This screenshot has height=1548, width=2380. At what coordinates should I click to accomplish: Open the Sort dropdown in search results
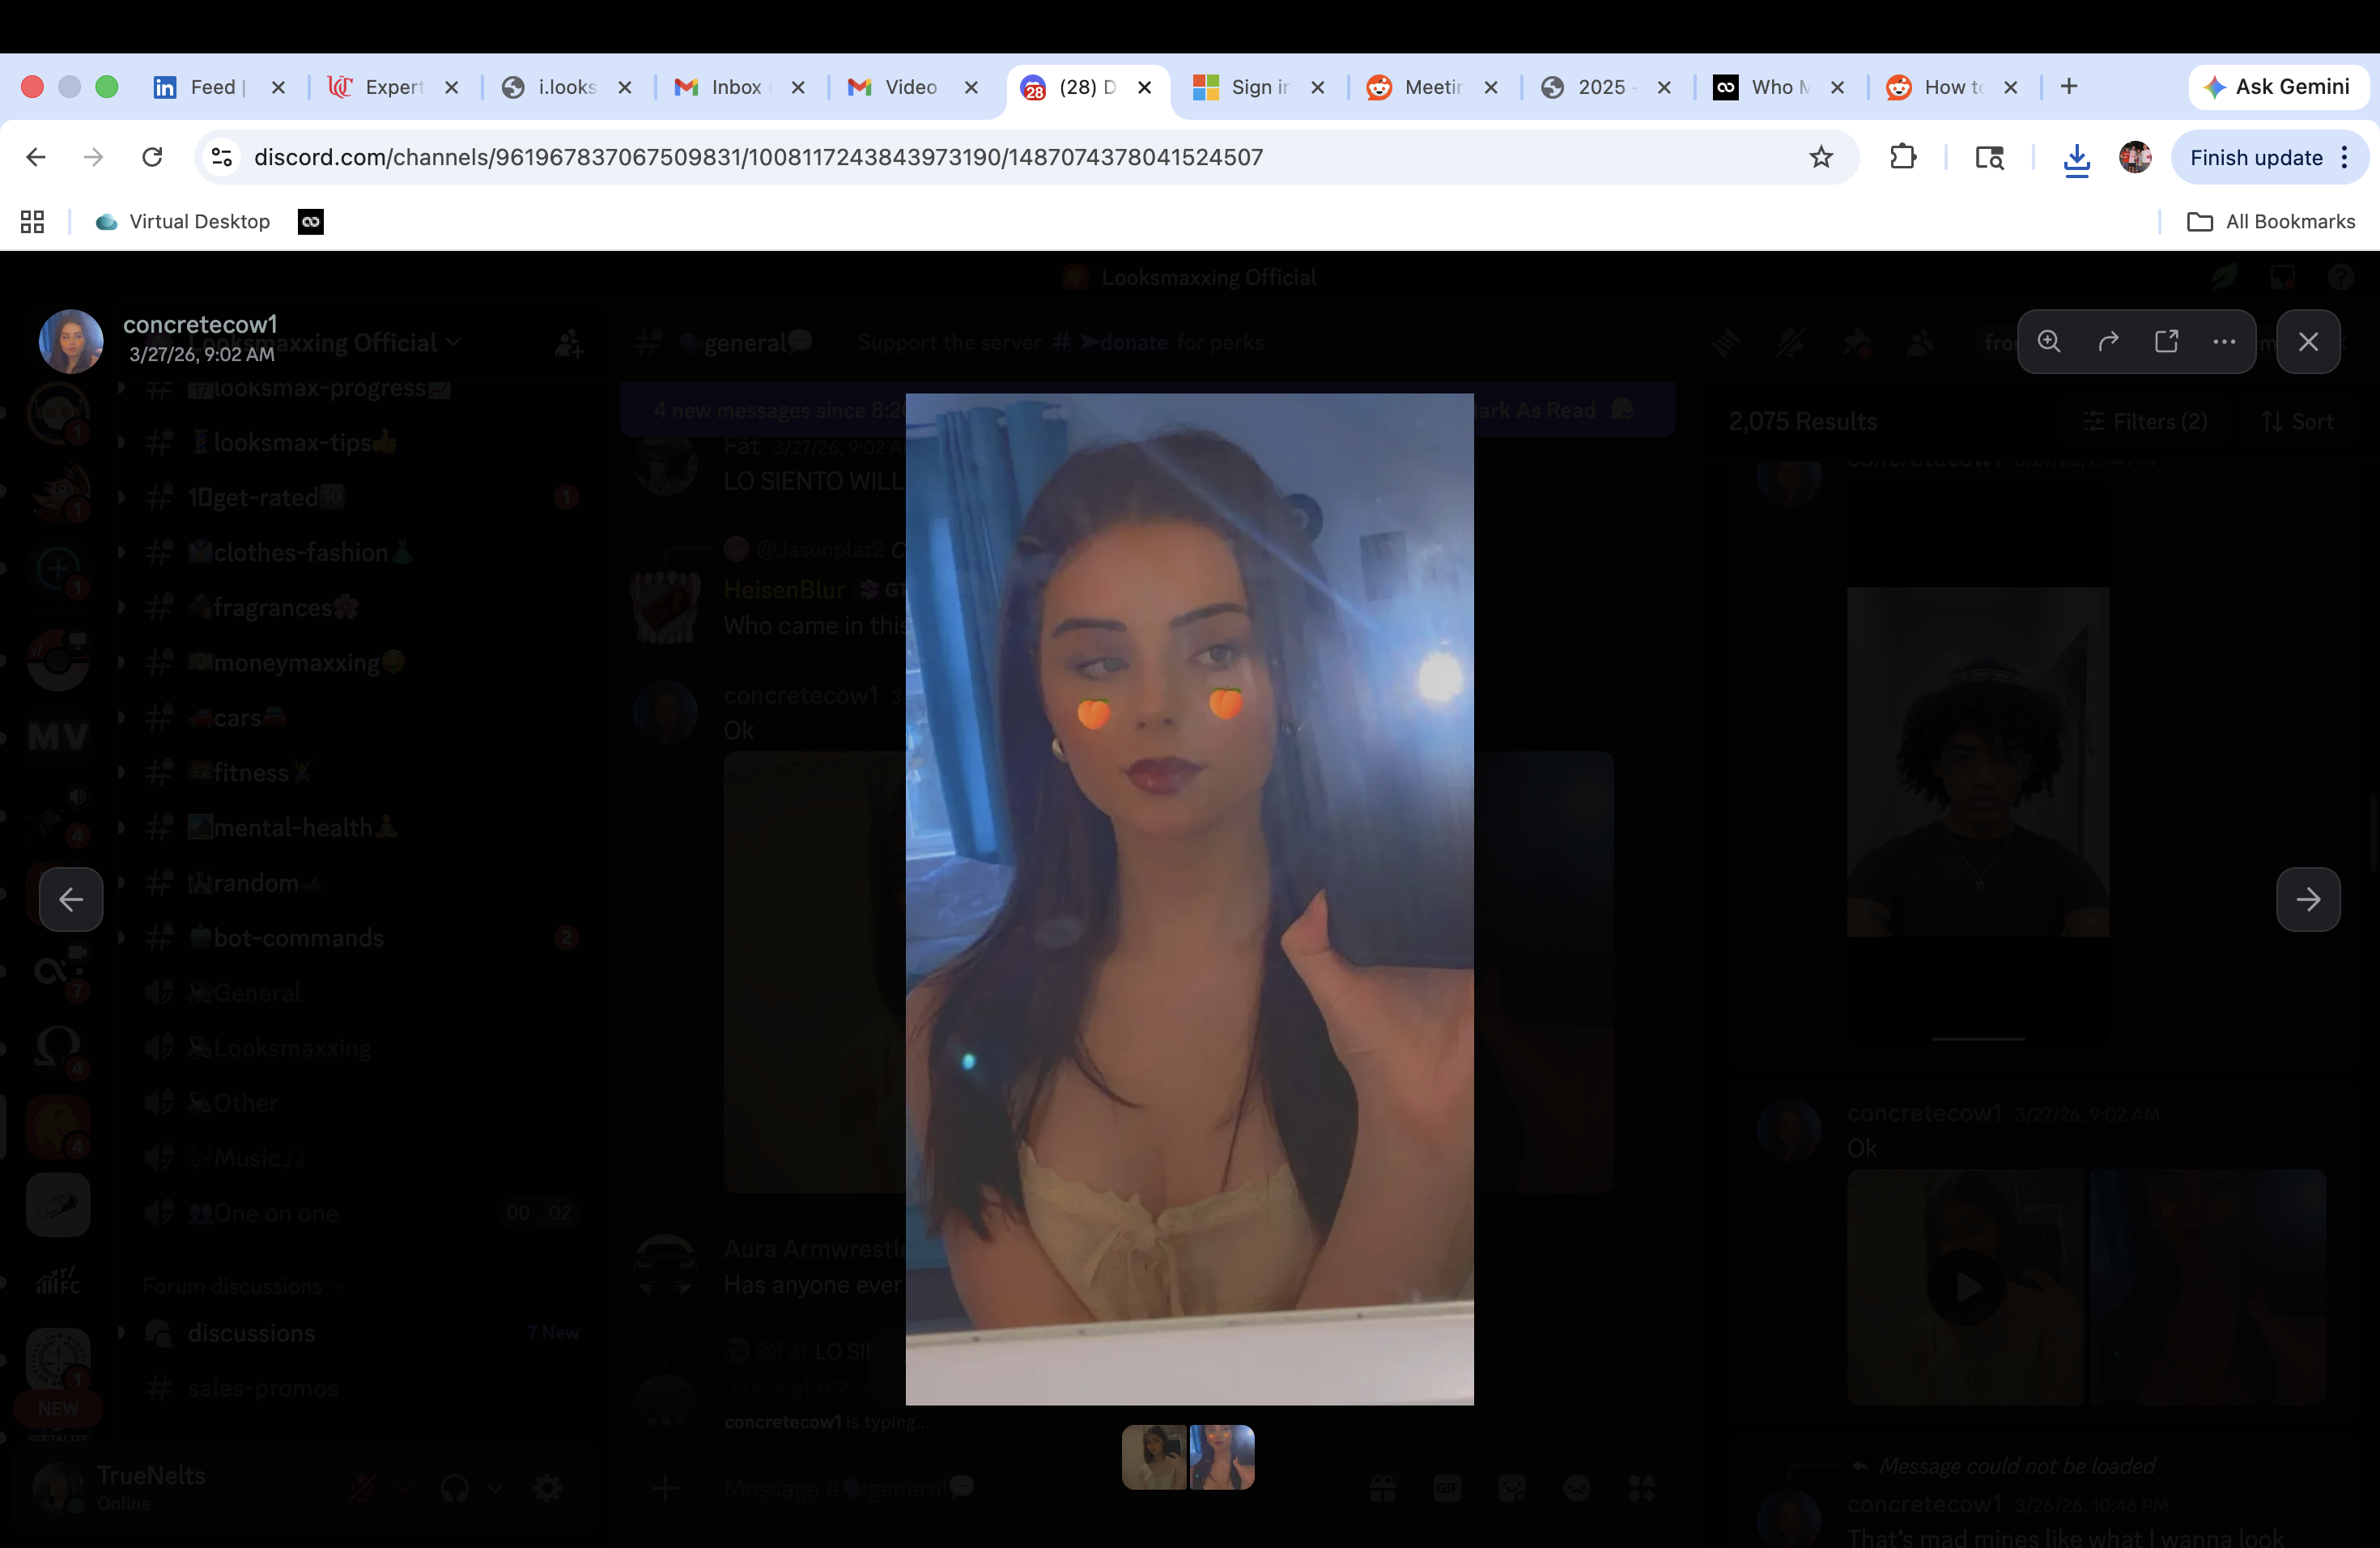point(2297,421)
